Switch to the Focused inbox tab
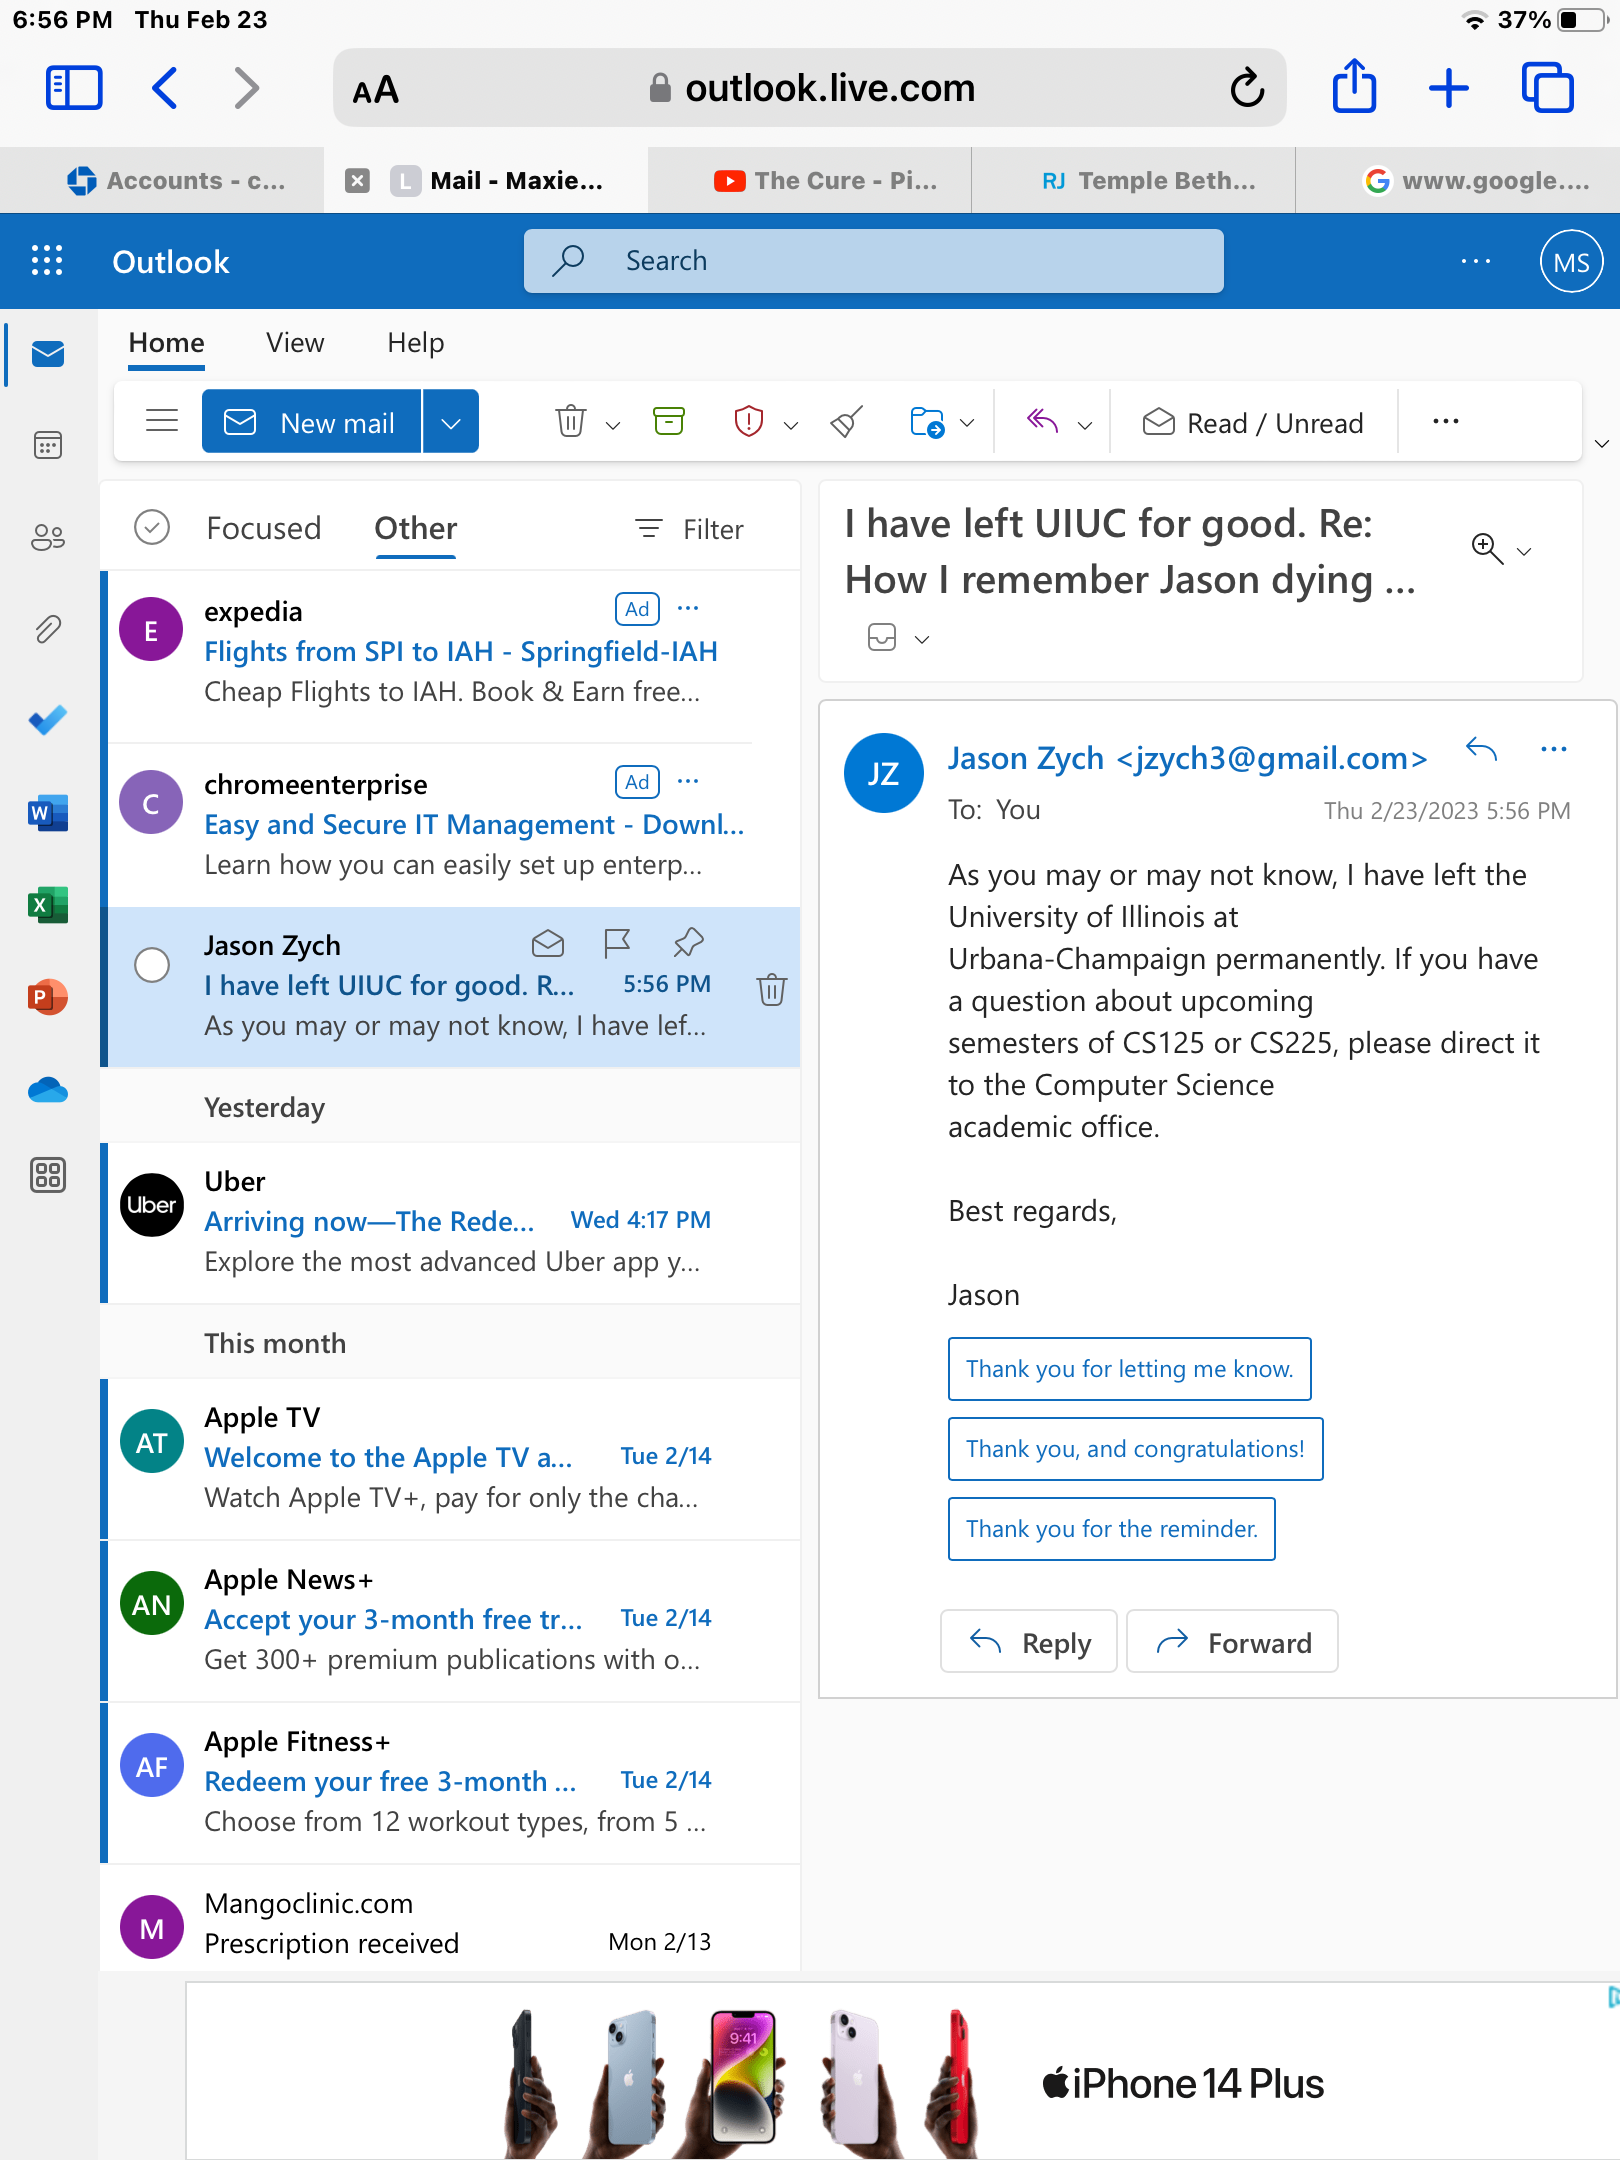 click(x=263, y=528)
